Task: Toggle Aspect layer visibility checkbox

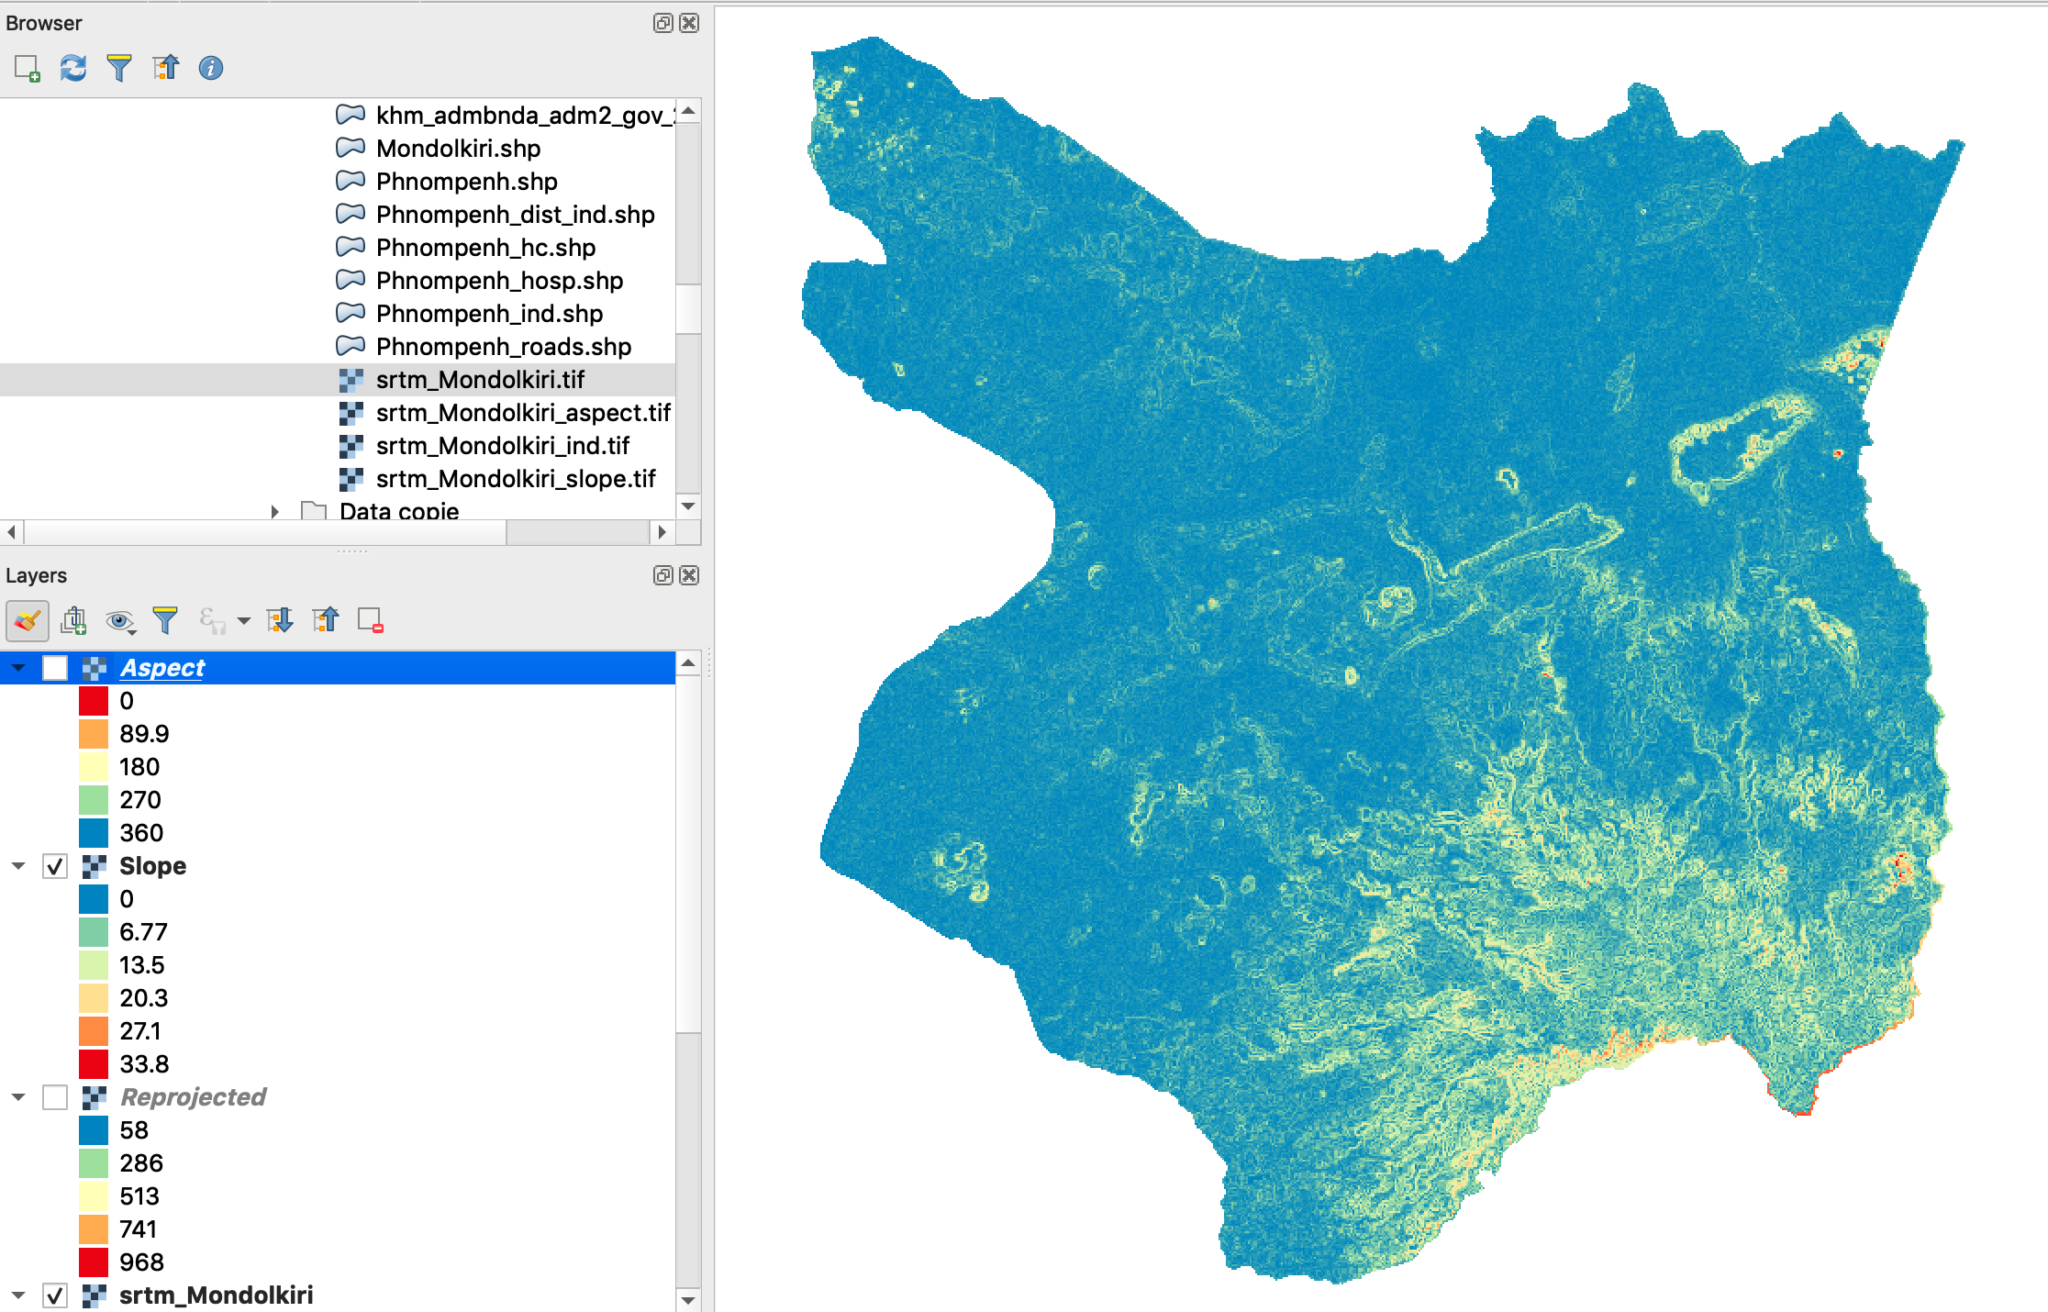Action: coord(55,668)
